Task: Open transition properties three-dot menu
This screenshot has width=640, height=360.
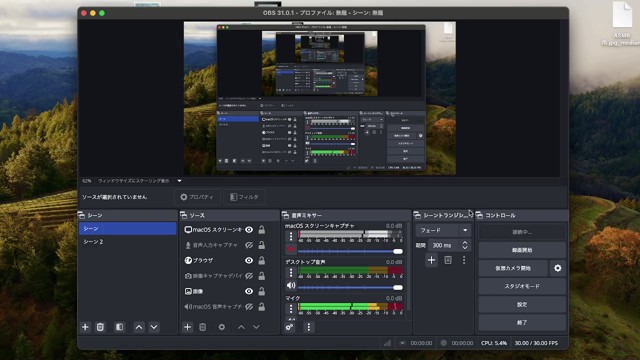Action: (x=464, y=260)
